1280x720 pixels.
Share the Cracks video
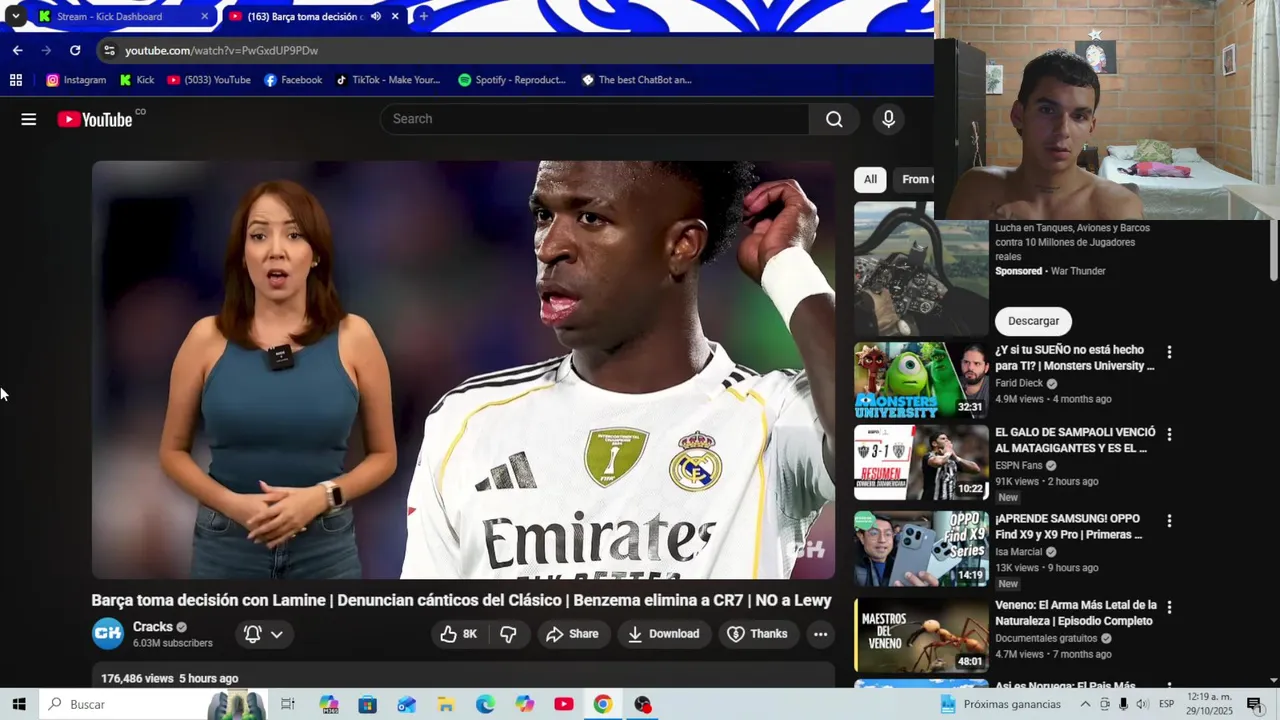coord(572,634)
